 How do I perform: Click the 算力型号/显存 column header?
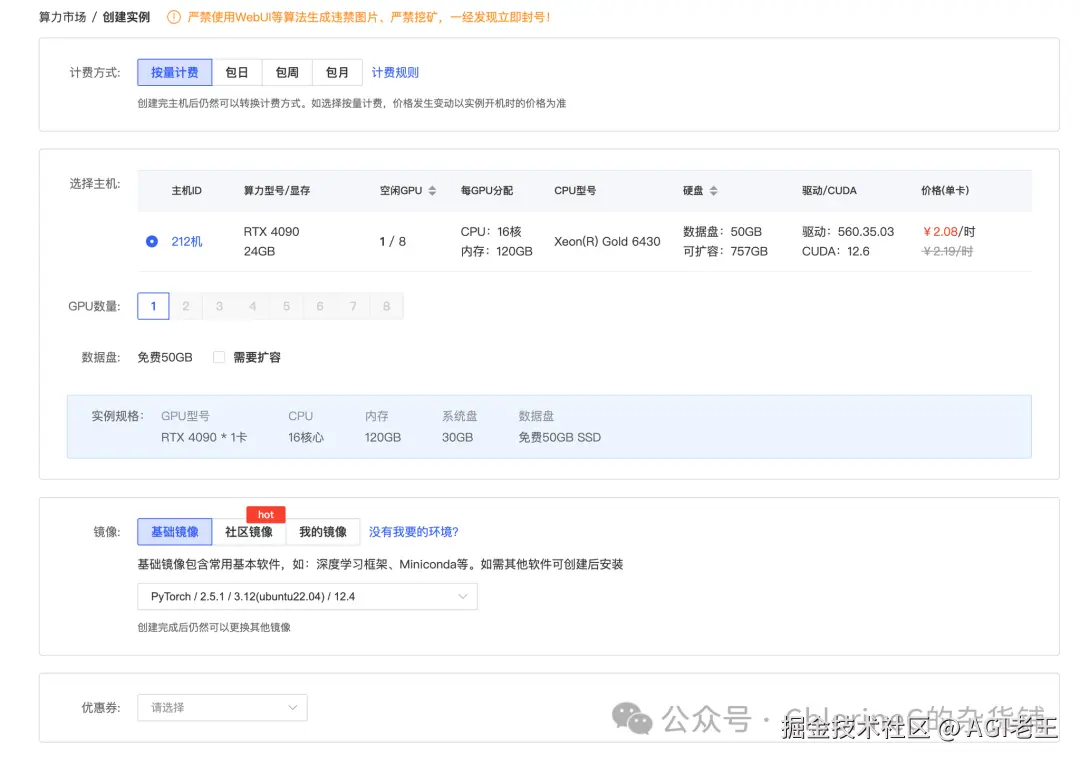coord(277,191)
